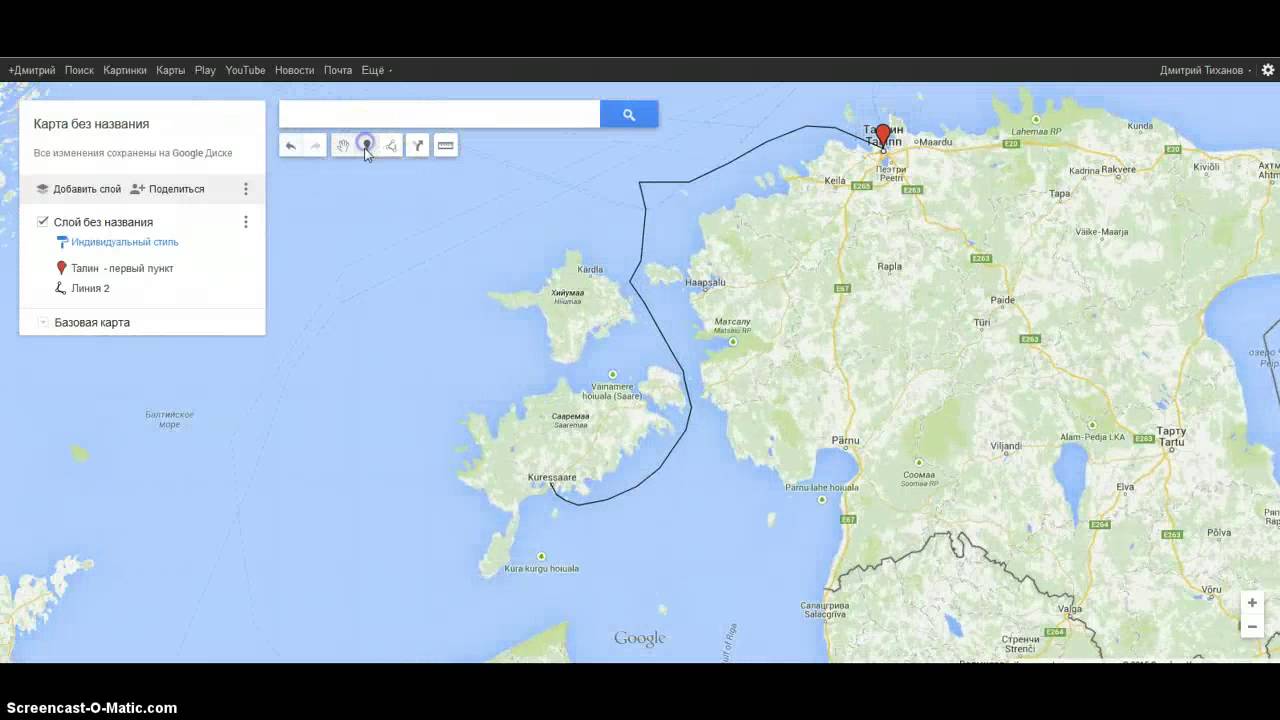Select the Талин - первый пункт item
This screenshot has height=720, width=1280.
point(122,268)
